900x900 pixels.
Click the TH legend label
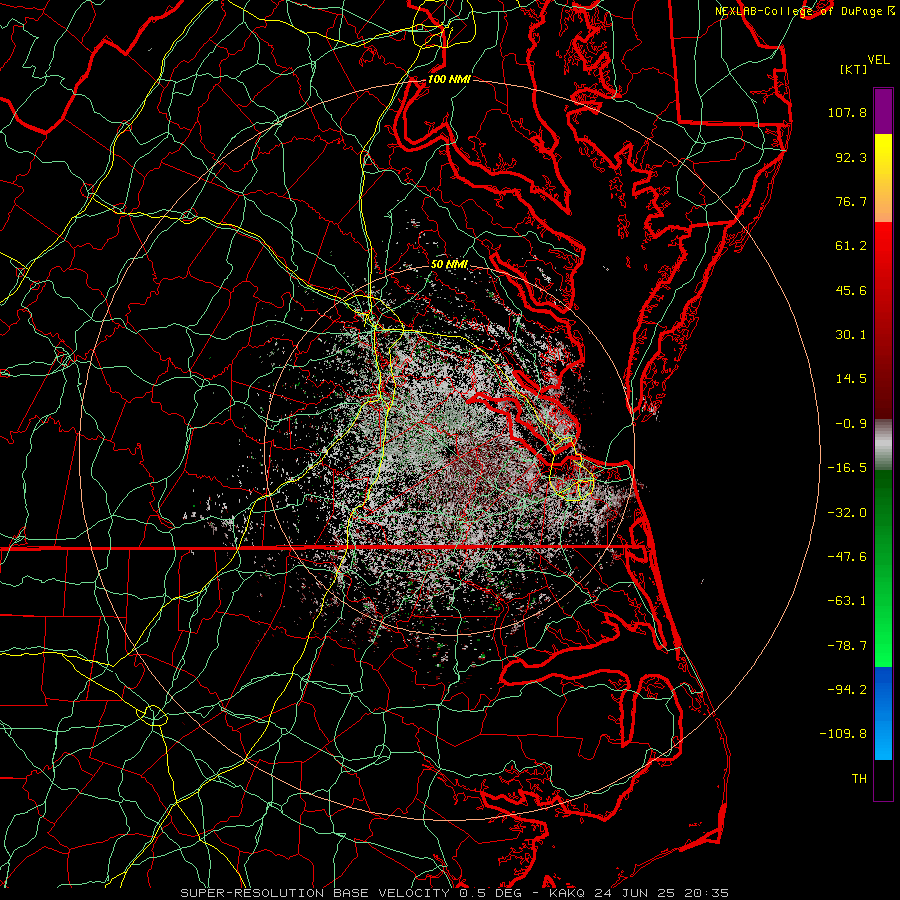click(859, 779)
